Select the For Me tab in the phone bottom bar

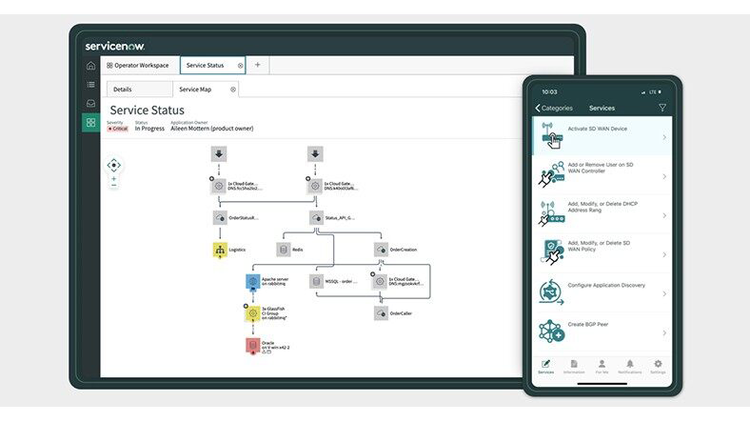pyautogui.click(x=602, y=367)
